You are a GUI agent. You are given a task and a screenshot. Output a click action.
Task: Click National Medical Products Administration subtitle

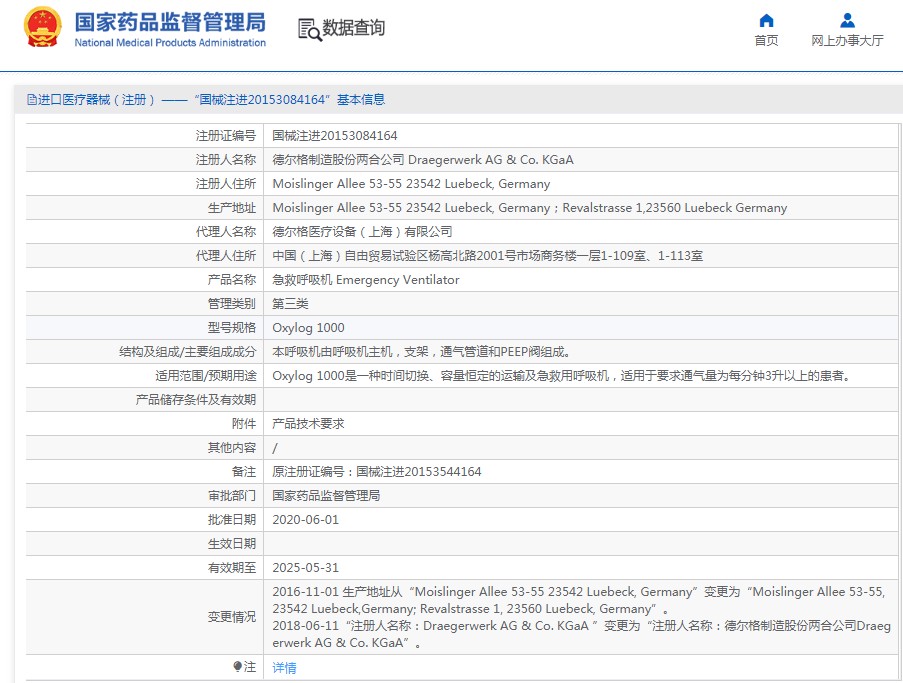coord(170,43)
